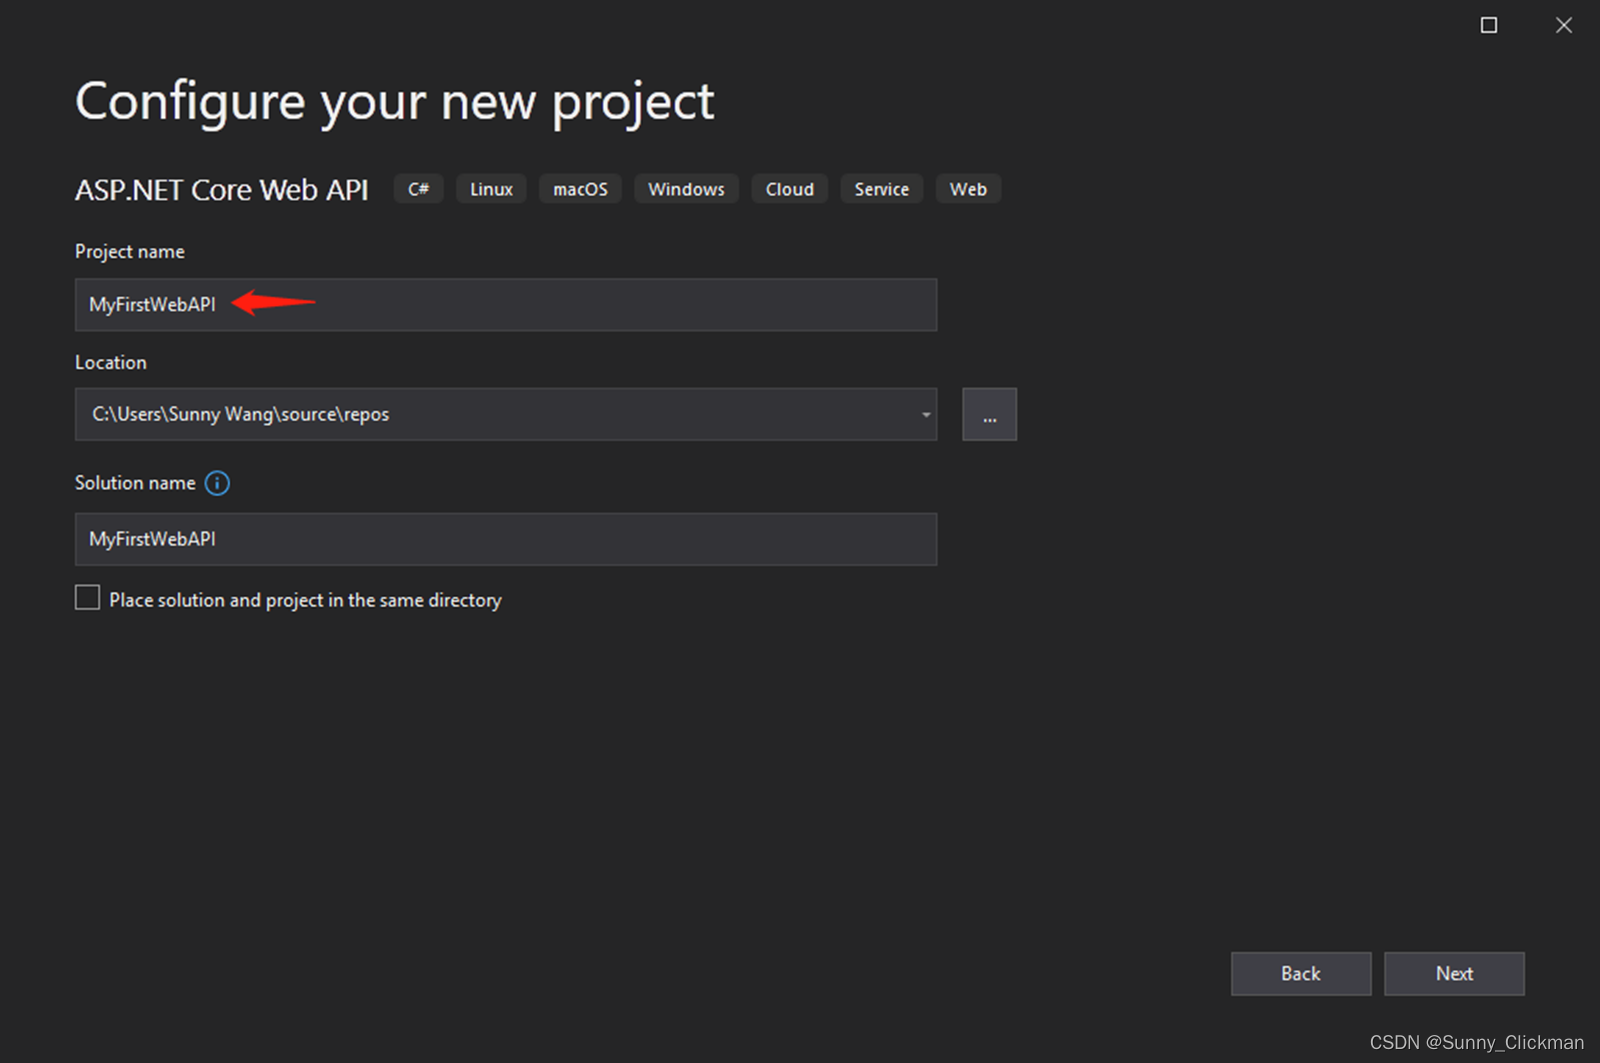The image size is (1600, 1063).
Task: Expand the Location path dropdown
Action: coord(926,414)
